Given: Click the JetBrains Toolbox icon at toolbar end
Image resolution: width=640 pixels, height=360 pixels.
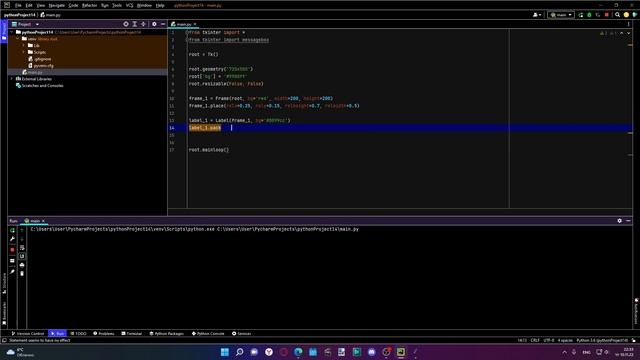Looking at the screenshot, I should click(x=635, y=15).
